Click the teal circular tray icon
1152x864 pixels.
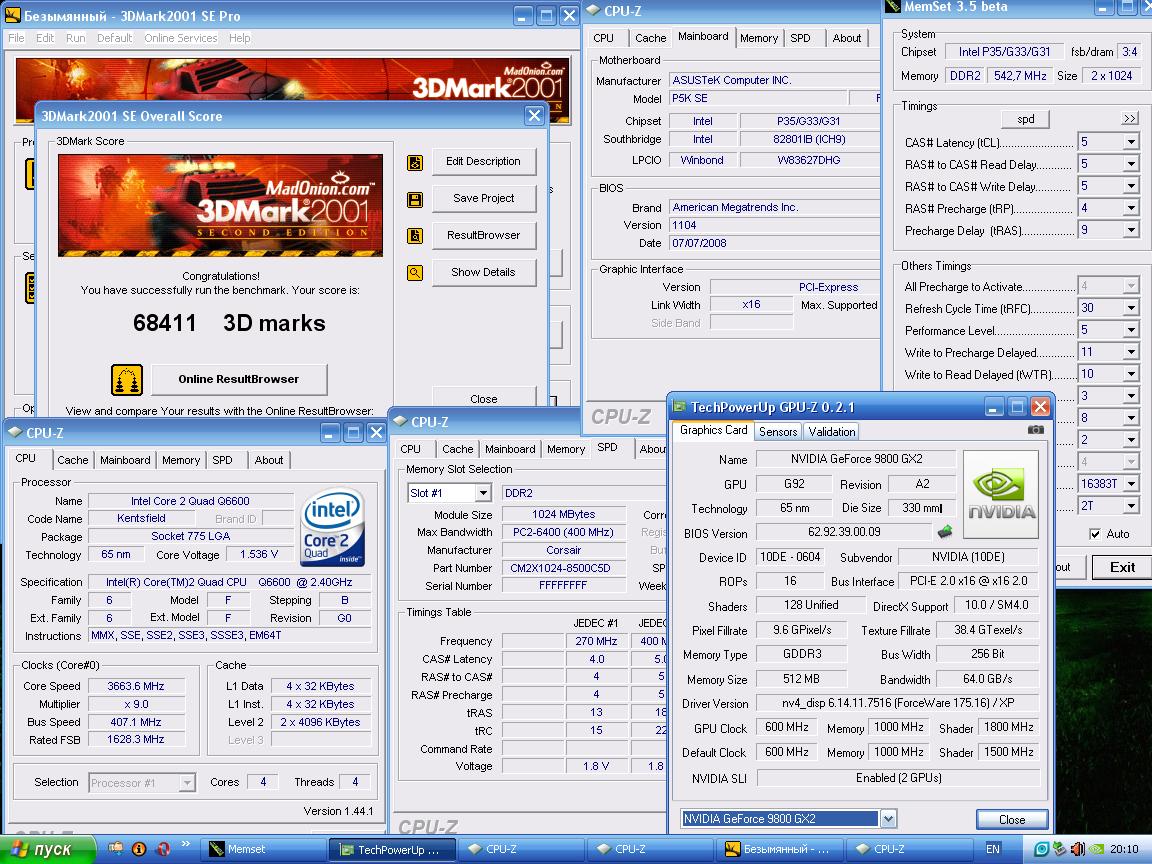(1041, 849)
